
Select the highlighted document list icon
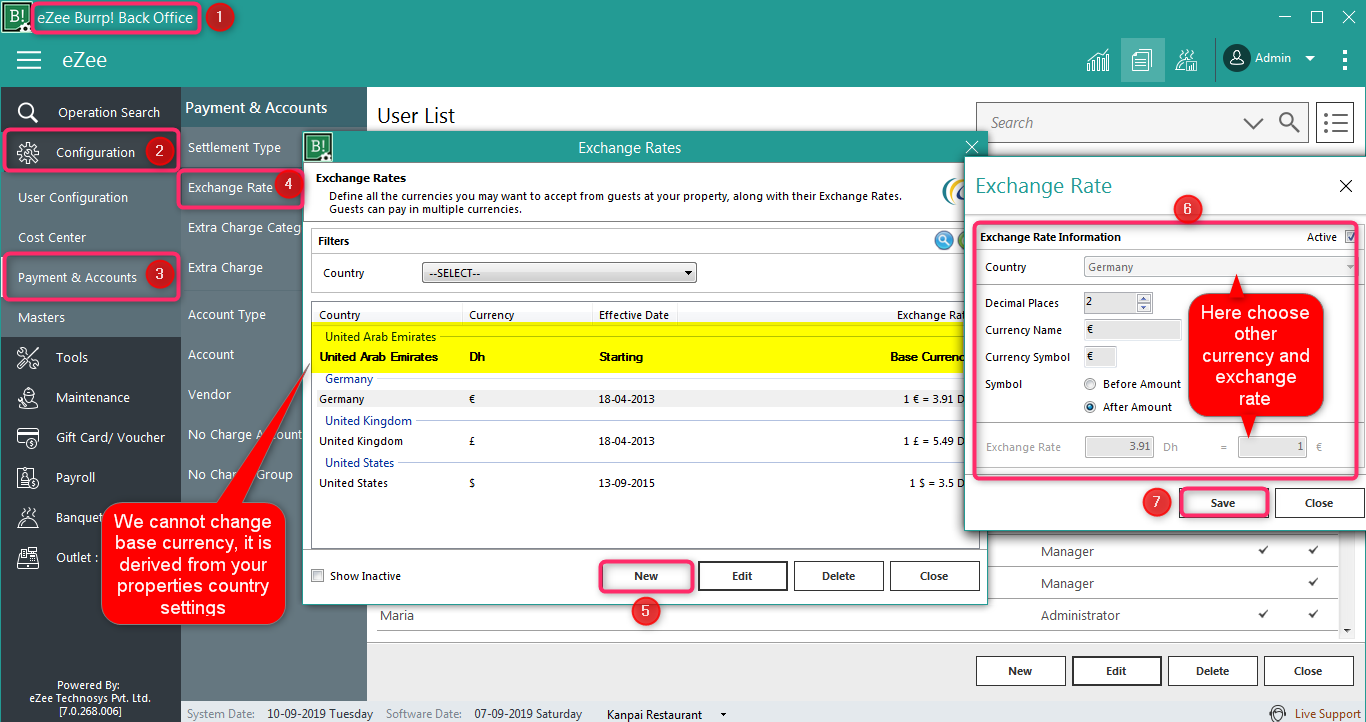pos(1143,60)
